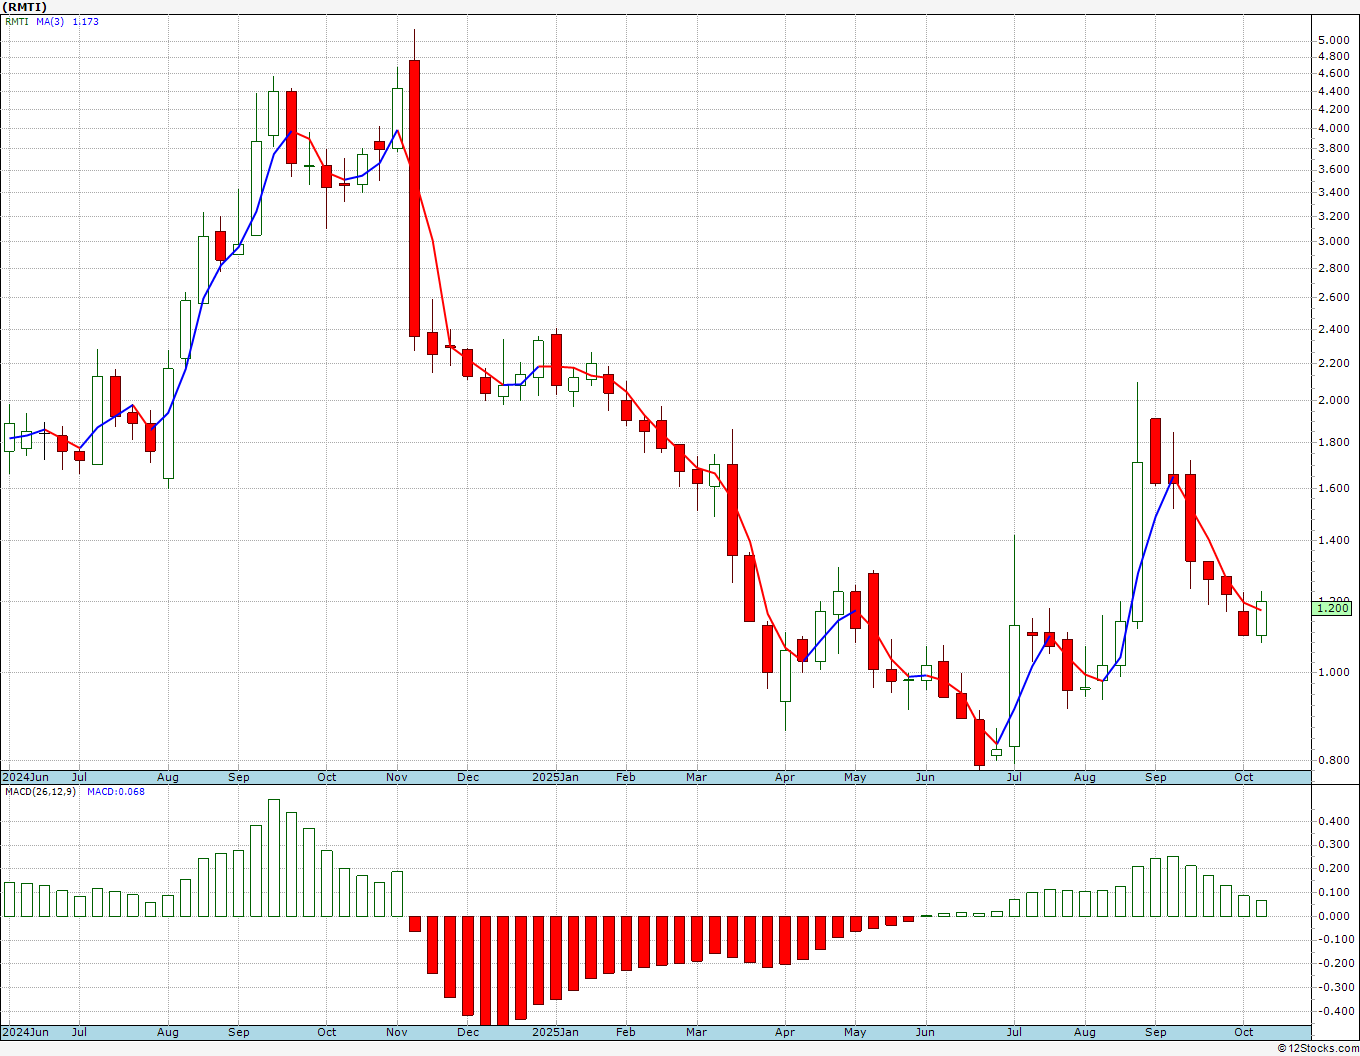Click the 0.100 MACD axis label
This screenshot has width=1360, height=1056.
[1333, 892]
